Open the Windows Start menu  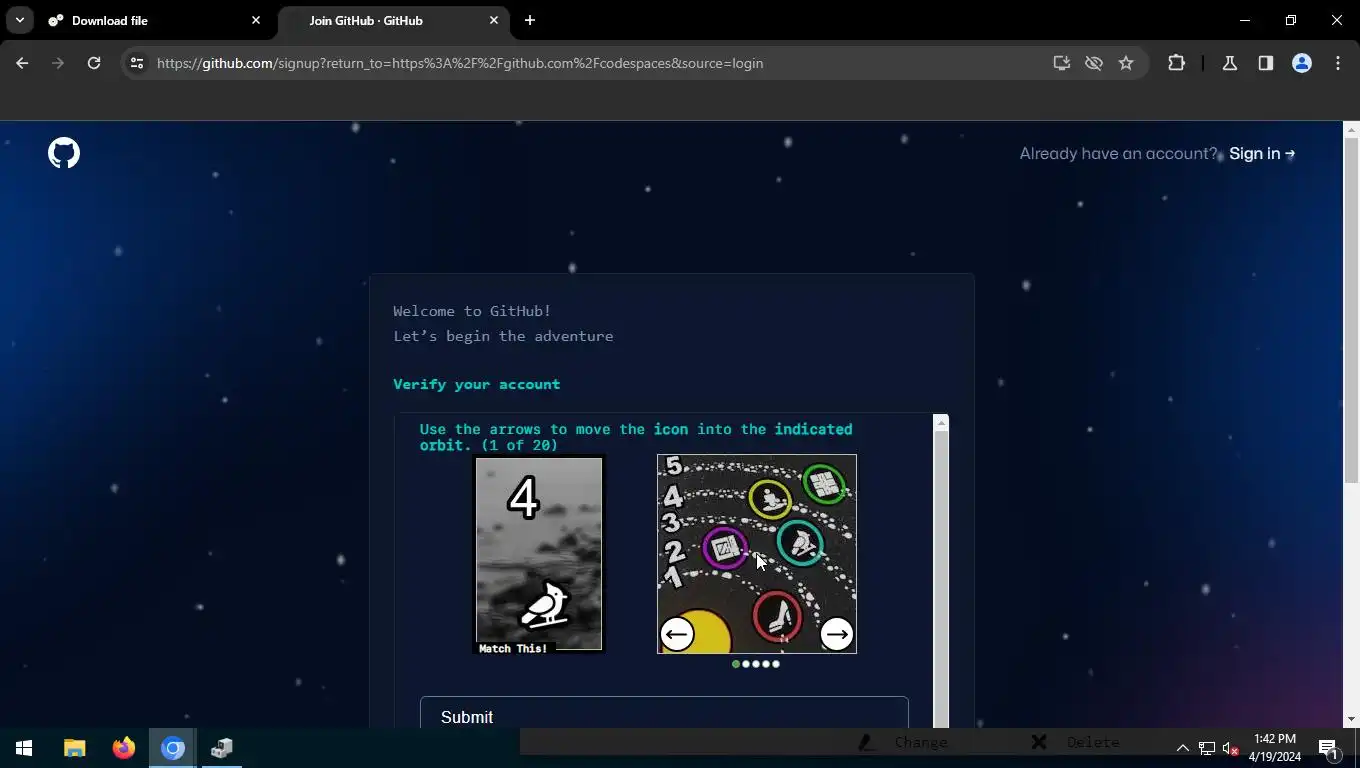tap(24, 748)
